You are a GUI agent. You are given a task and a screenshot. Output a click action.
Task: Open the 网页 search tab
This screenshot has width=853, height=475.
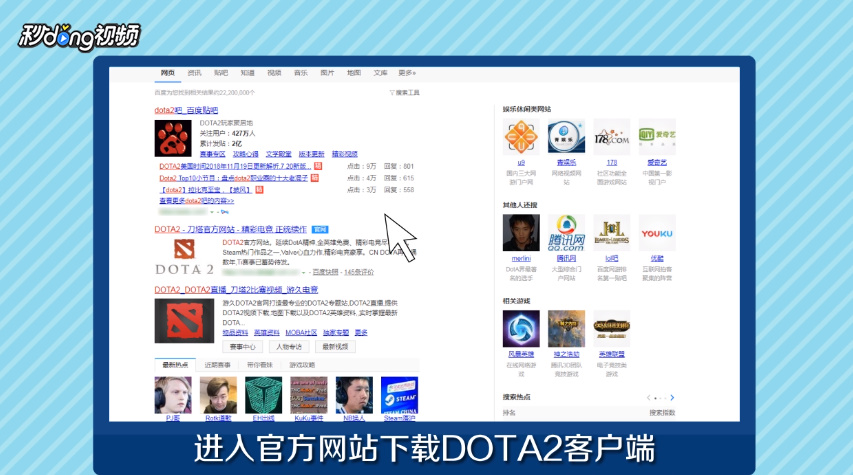coord(168,73)
